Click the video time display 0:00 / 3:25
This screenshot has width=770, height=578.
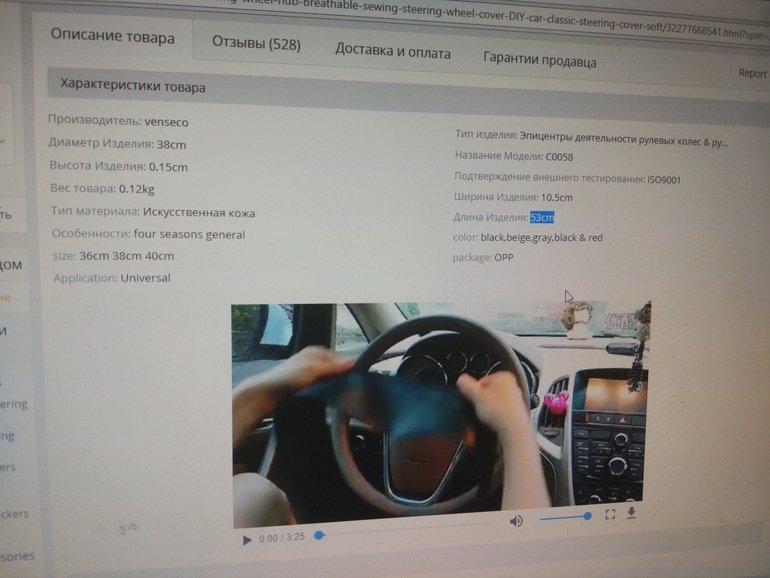[282, 538]
